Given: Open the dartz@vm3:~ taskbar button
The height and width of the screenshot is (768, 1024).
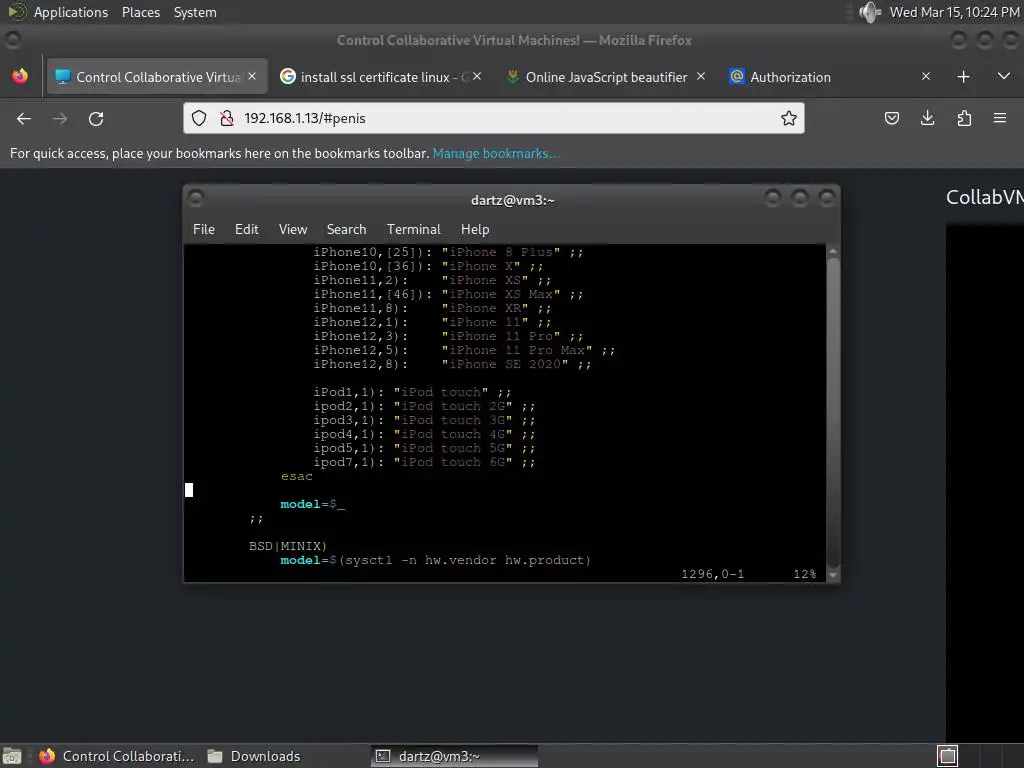Looking at the screenshot, I should tap(455, 756).
